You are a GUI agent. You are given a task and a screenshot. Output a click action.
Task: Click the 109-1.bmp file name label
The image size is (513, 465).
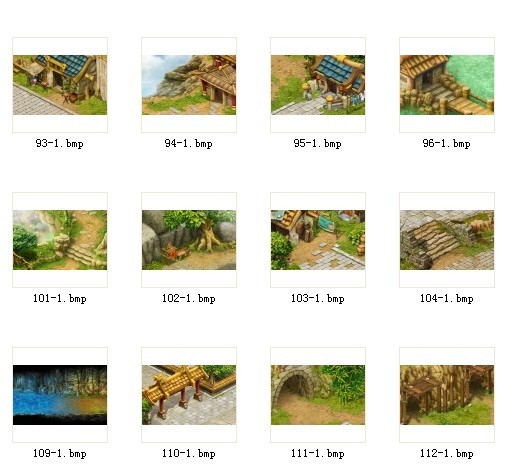tap(60, 454)
